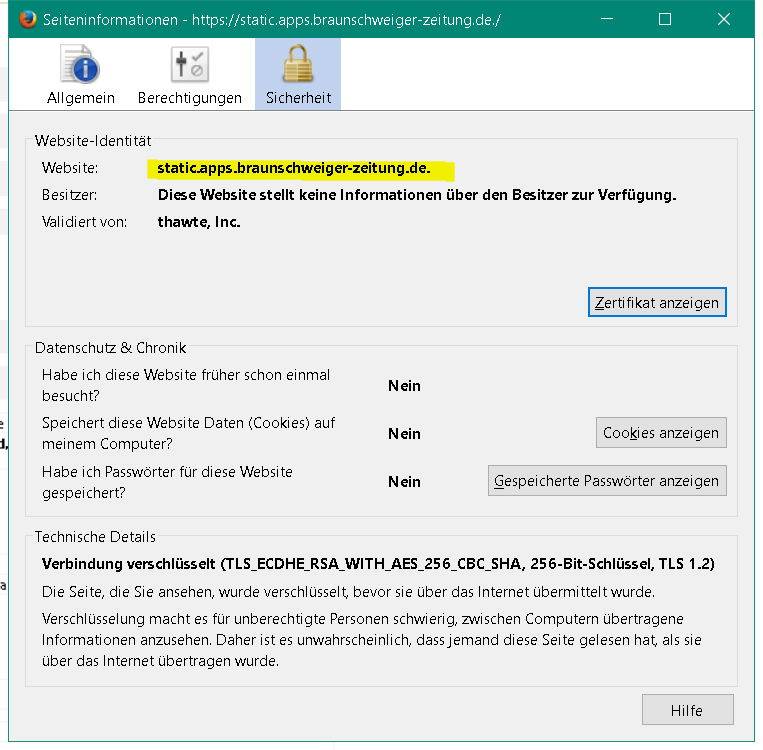763x750 pixels.
Task: Click the 'Technische Details' group label
Action: click(95, 536)
